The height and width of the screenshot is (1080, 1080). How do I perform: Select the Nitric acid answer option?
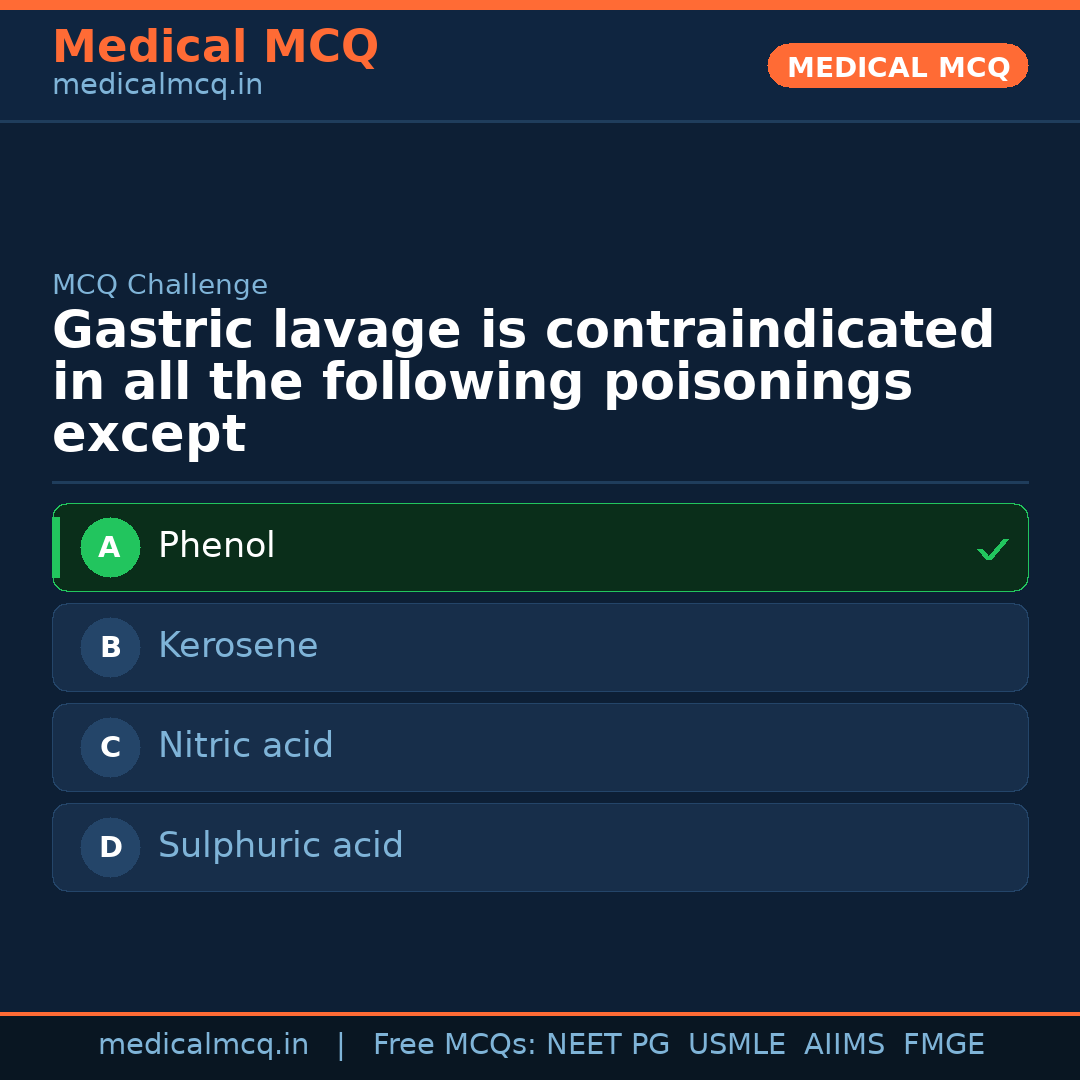(540, 747)
